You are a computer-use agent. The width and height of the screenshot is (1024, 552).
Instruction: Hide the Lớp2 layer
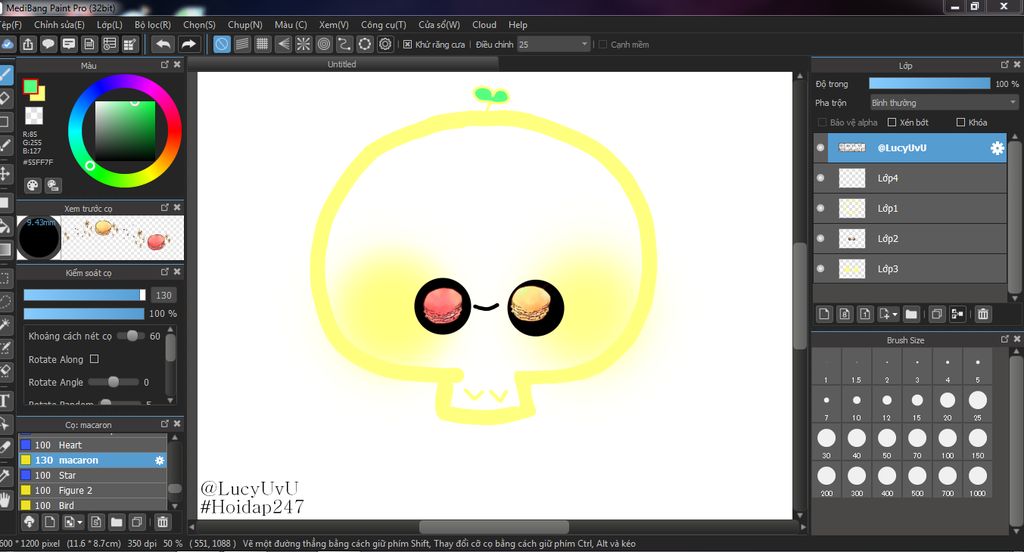(820, 238)
